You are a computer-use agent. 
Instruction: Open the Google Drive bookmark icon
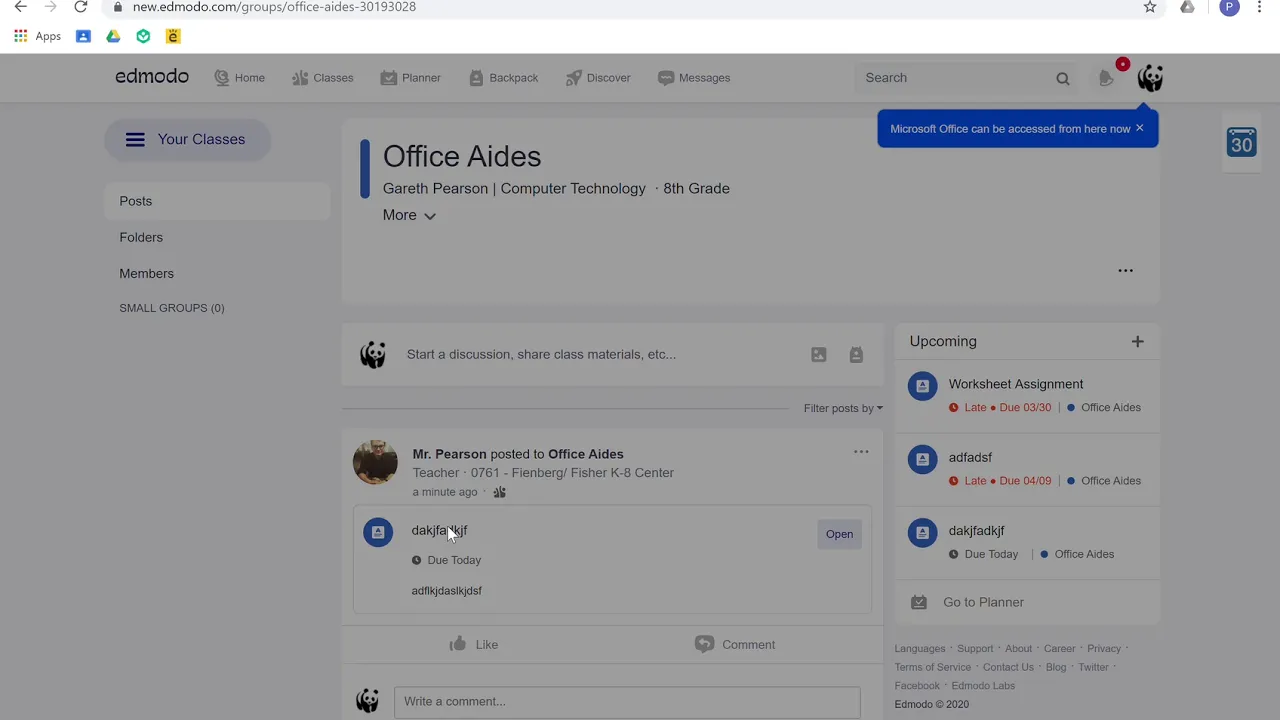[113, 36]
